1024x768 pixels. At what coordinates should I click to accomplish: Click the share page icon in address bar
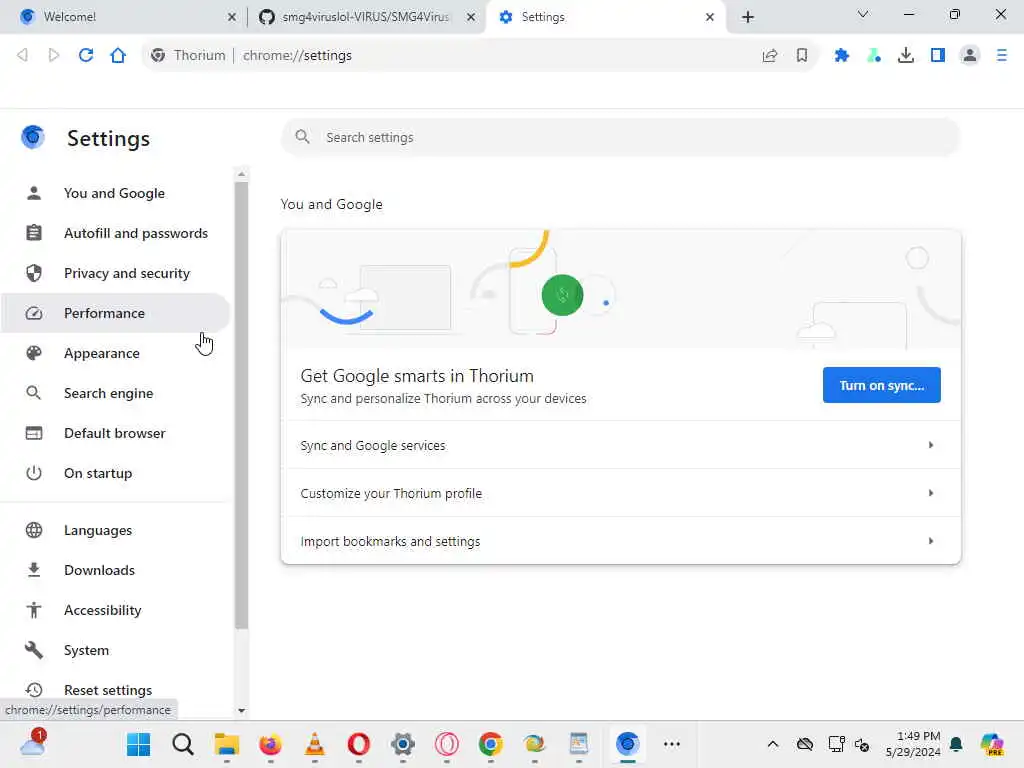[x=770, y=56]
